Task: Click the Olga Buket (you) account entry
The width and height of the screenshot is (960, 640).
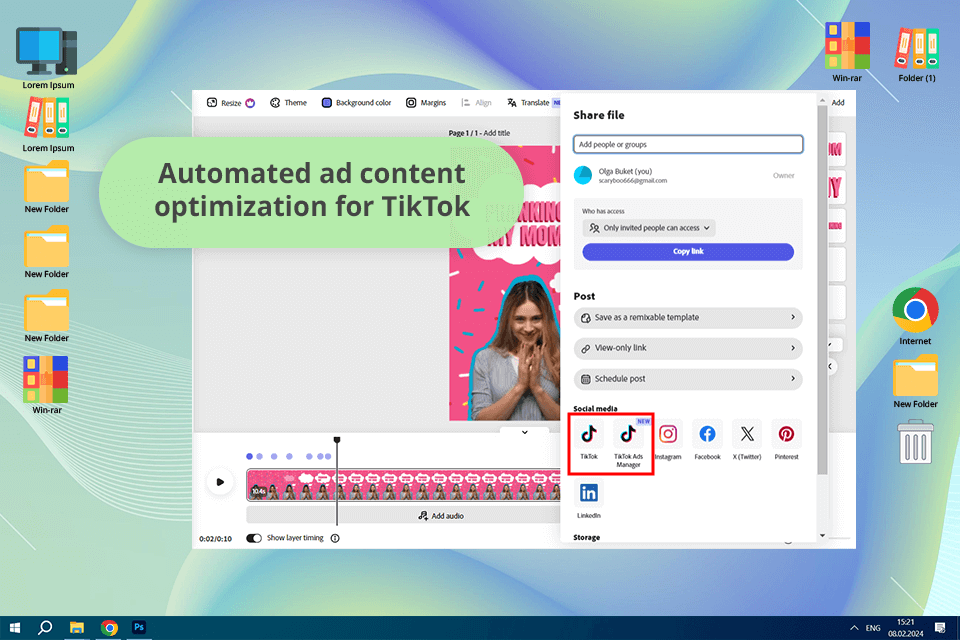Action: [x=688, y=176]
